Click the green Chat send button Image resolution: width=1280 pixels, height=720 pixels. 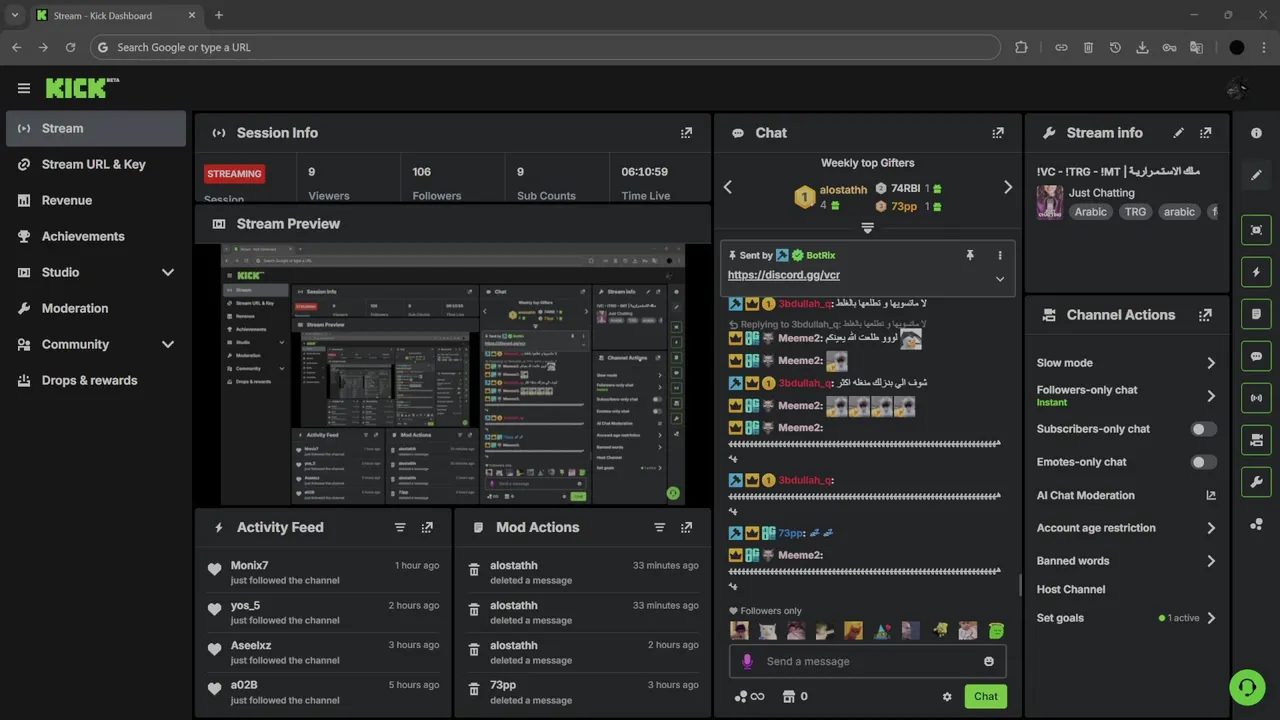click(x=985, y=697)
